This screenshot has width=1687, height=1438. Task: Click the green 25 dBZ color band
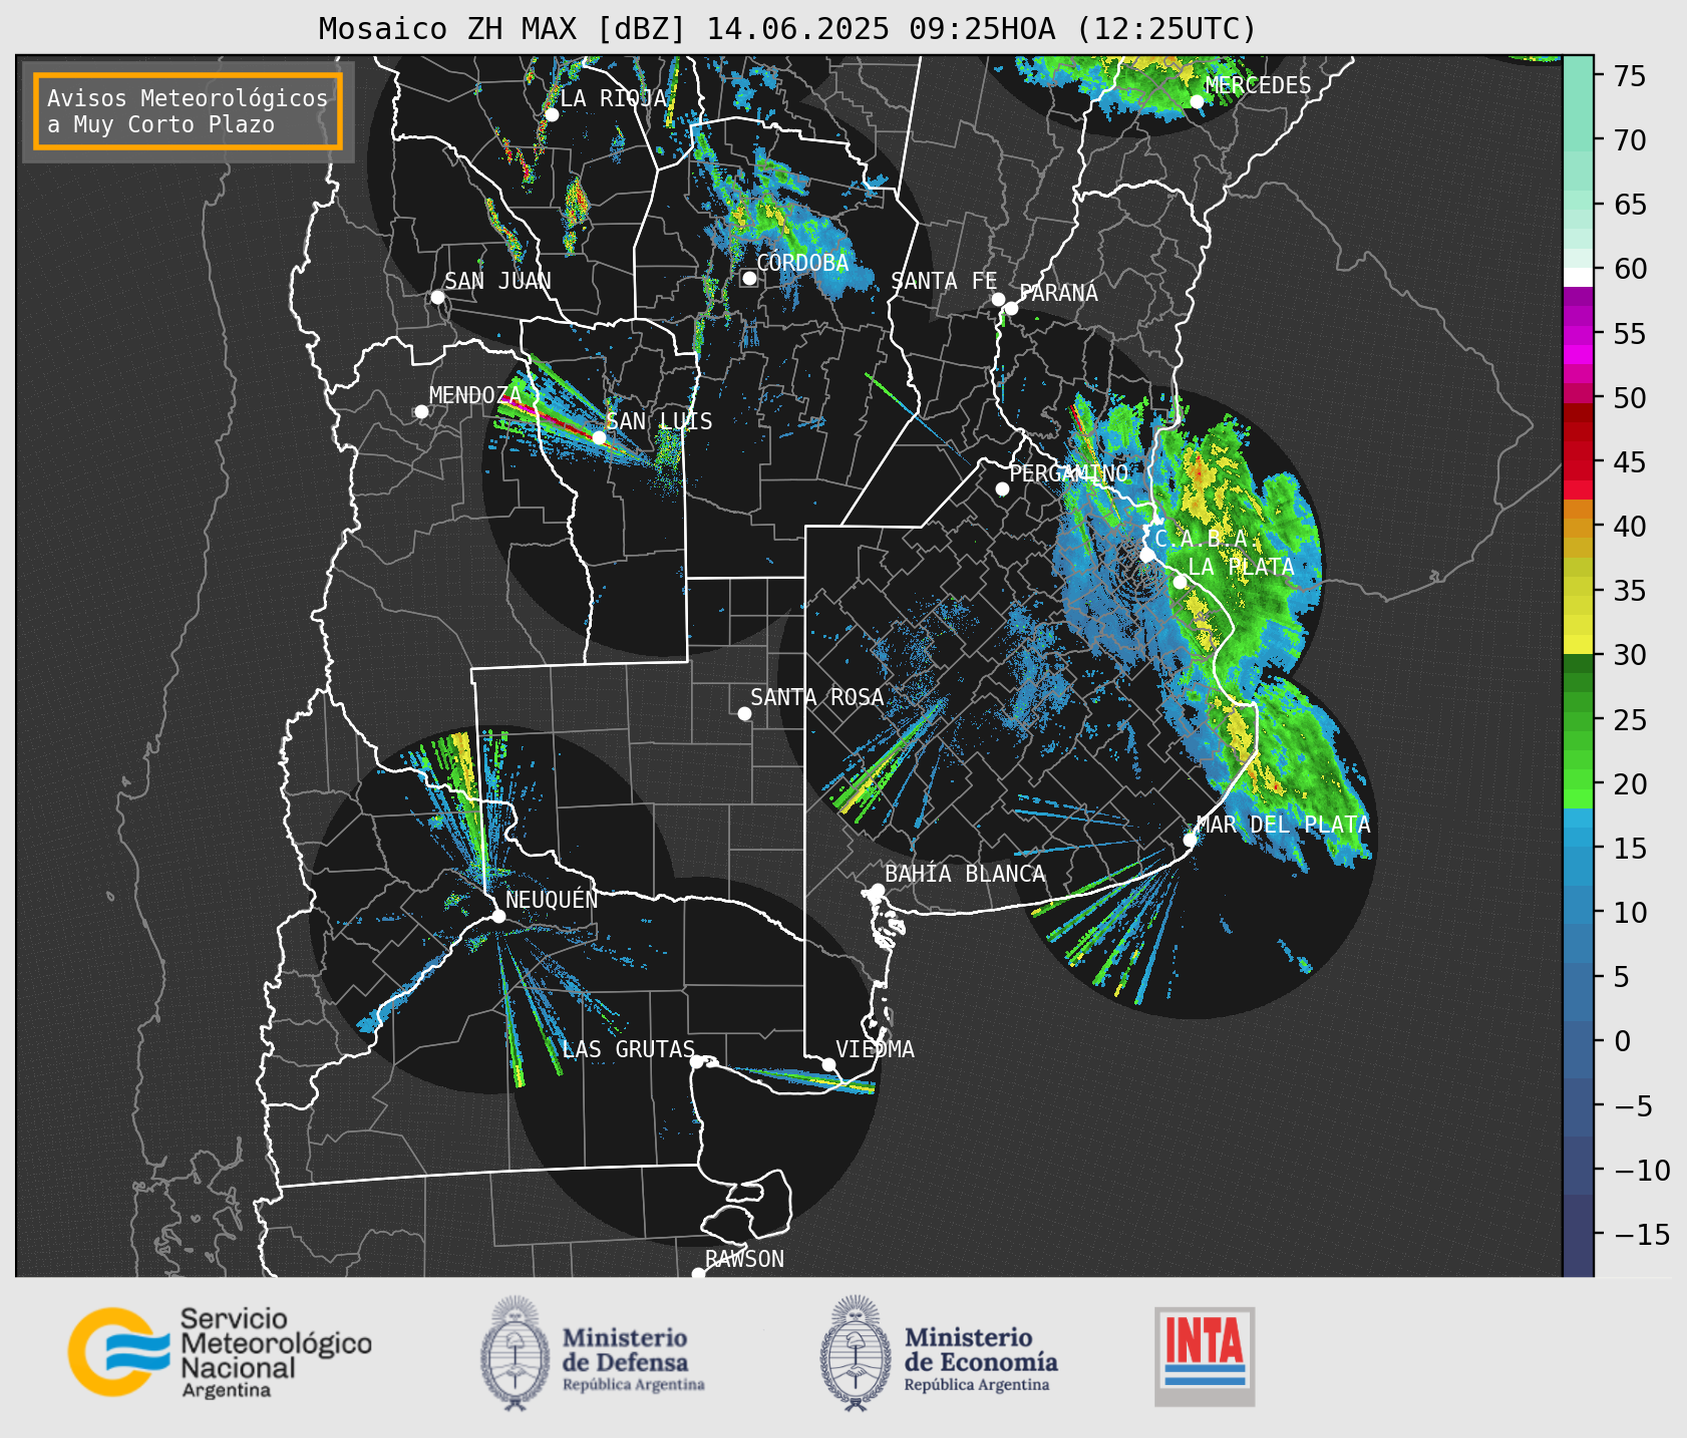(1578, 720)
